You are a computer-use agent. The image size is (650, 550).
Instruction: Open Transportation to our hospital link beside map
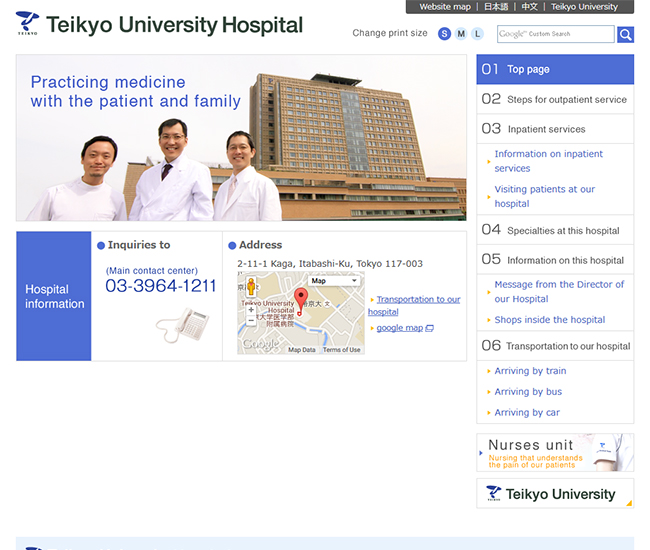(414, 305)
